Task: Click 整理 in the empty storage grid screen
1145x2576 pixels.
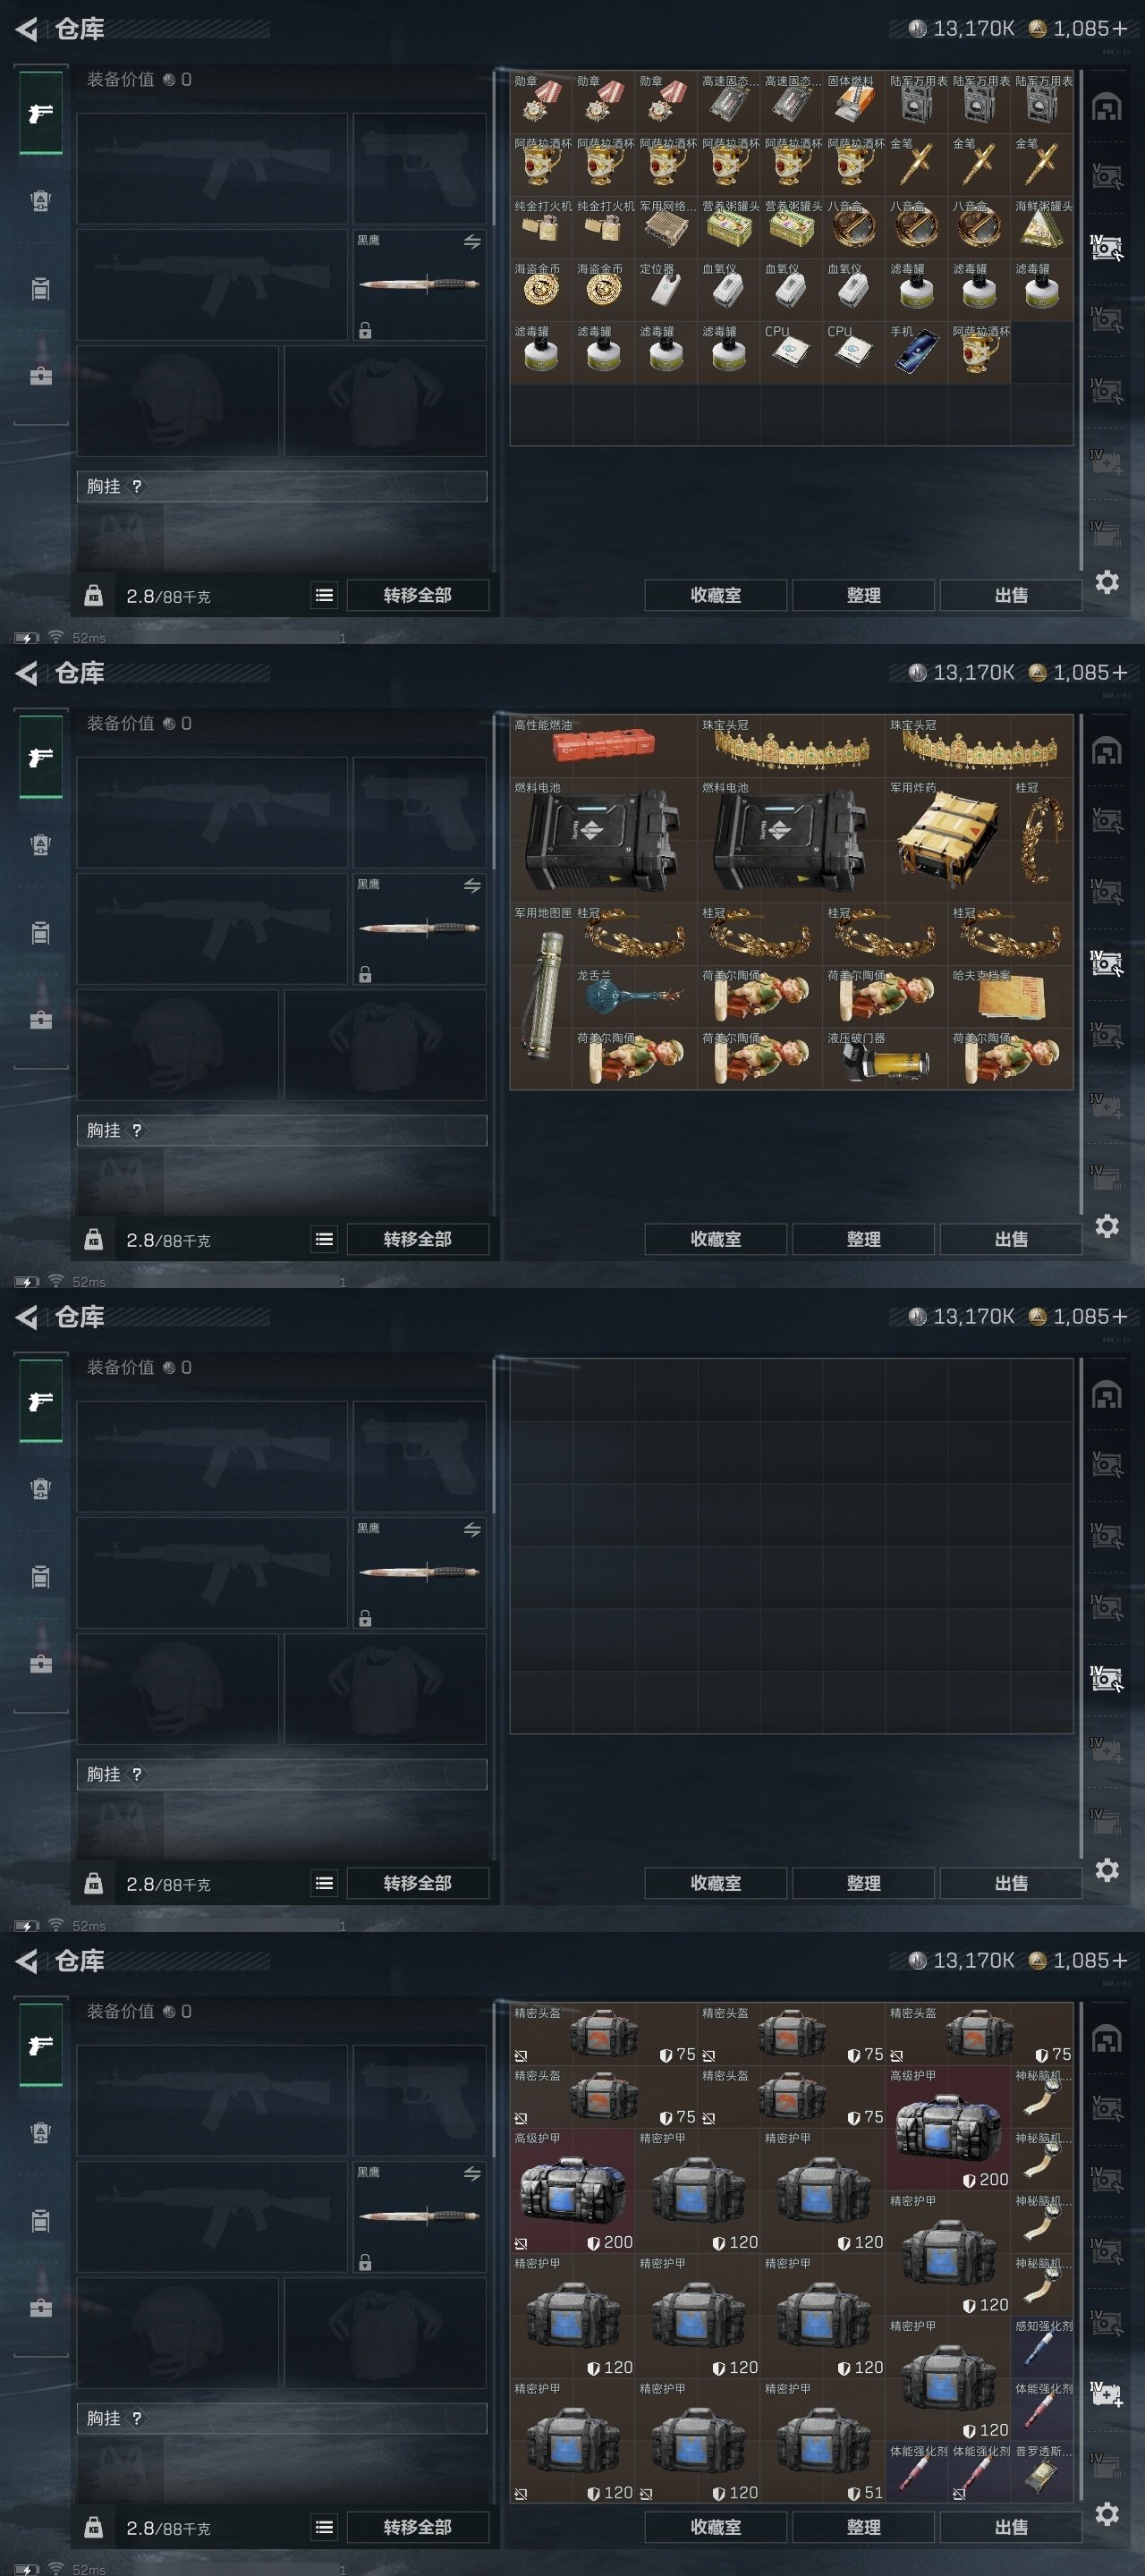Action: coord(863,1883)
